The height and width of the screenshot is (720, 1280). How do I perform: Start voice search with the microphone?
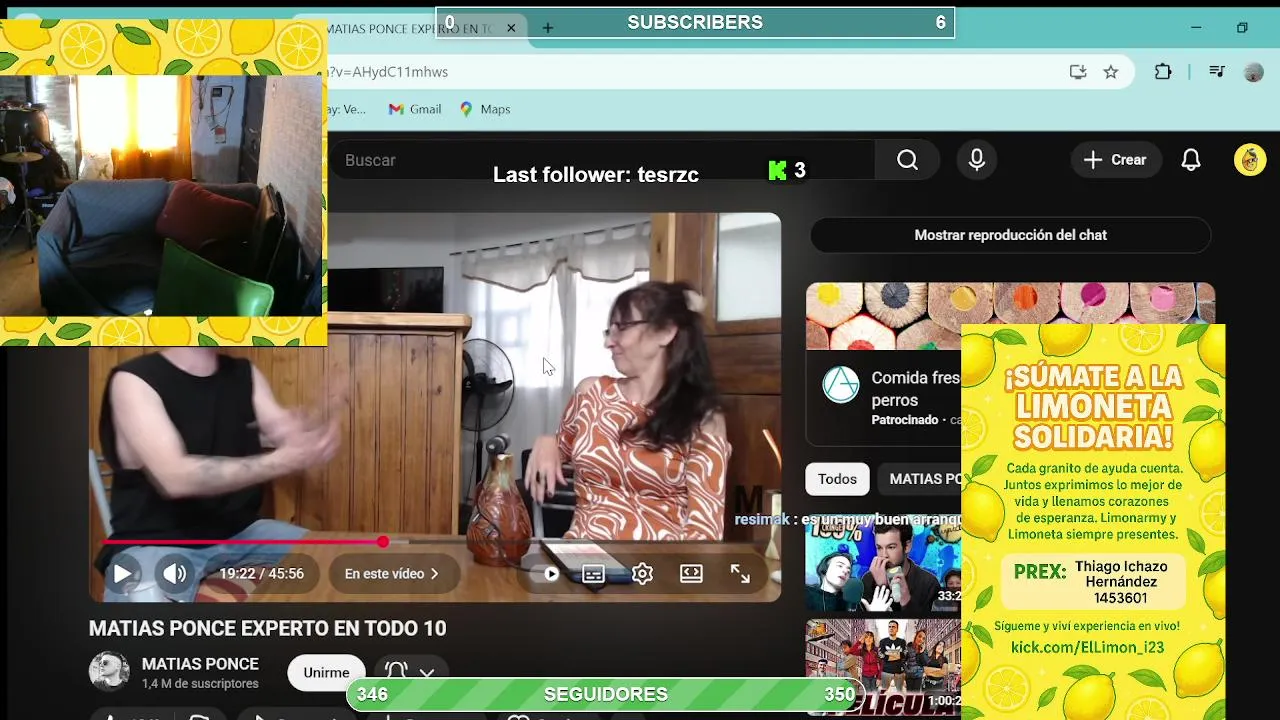pyautogui.click(x=977, y=160)
